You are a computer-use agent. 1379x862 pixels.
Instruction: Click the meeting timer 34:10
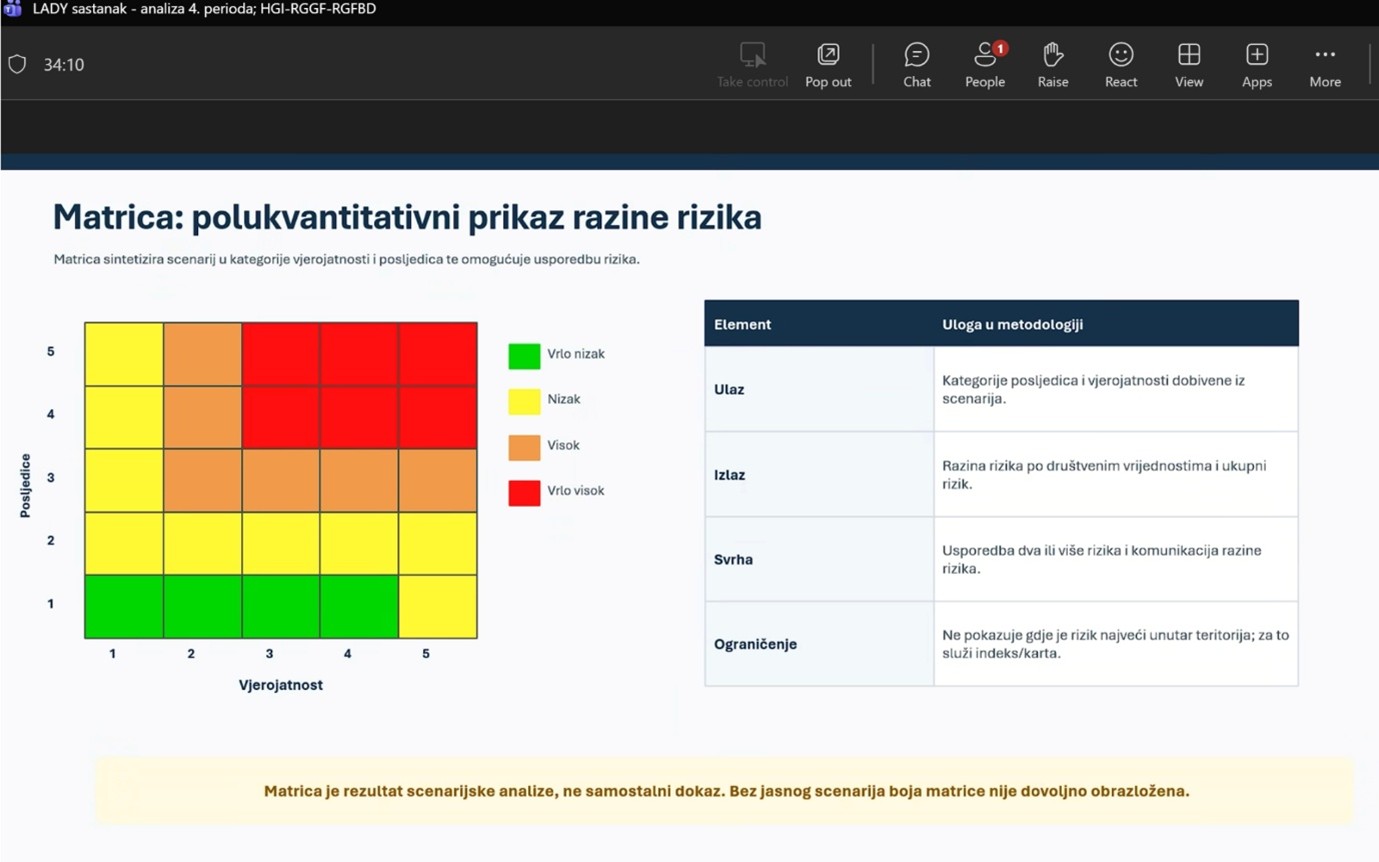64,65
